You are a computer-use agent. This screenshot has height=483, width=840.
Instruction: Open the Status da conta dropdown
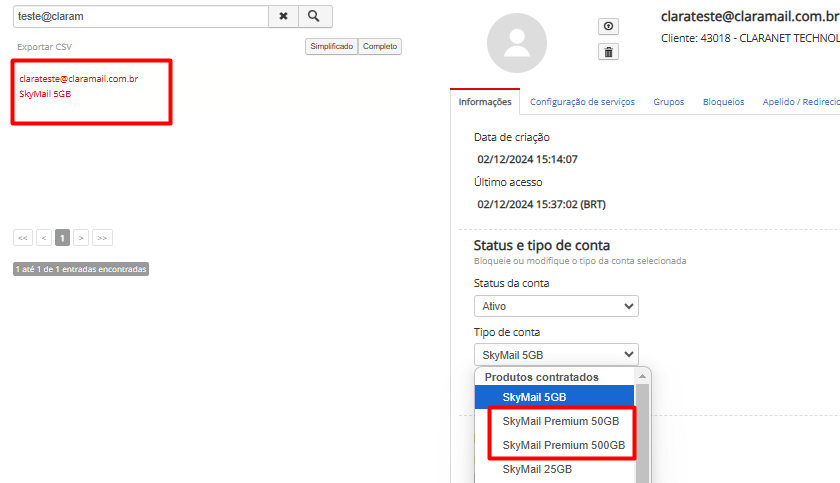click(556, 306)
